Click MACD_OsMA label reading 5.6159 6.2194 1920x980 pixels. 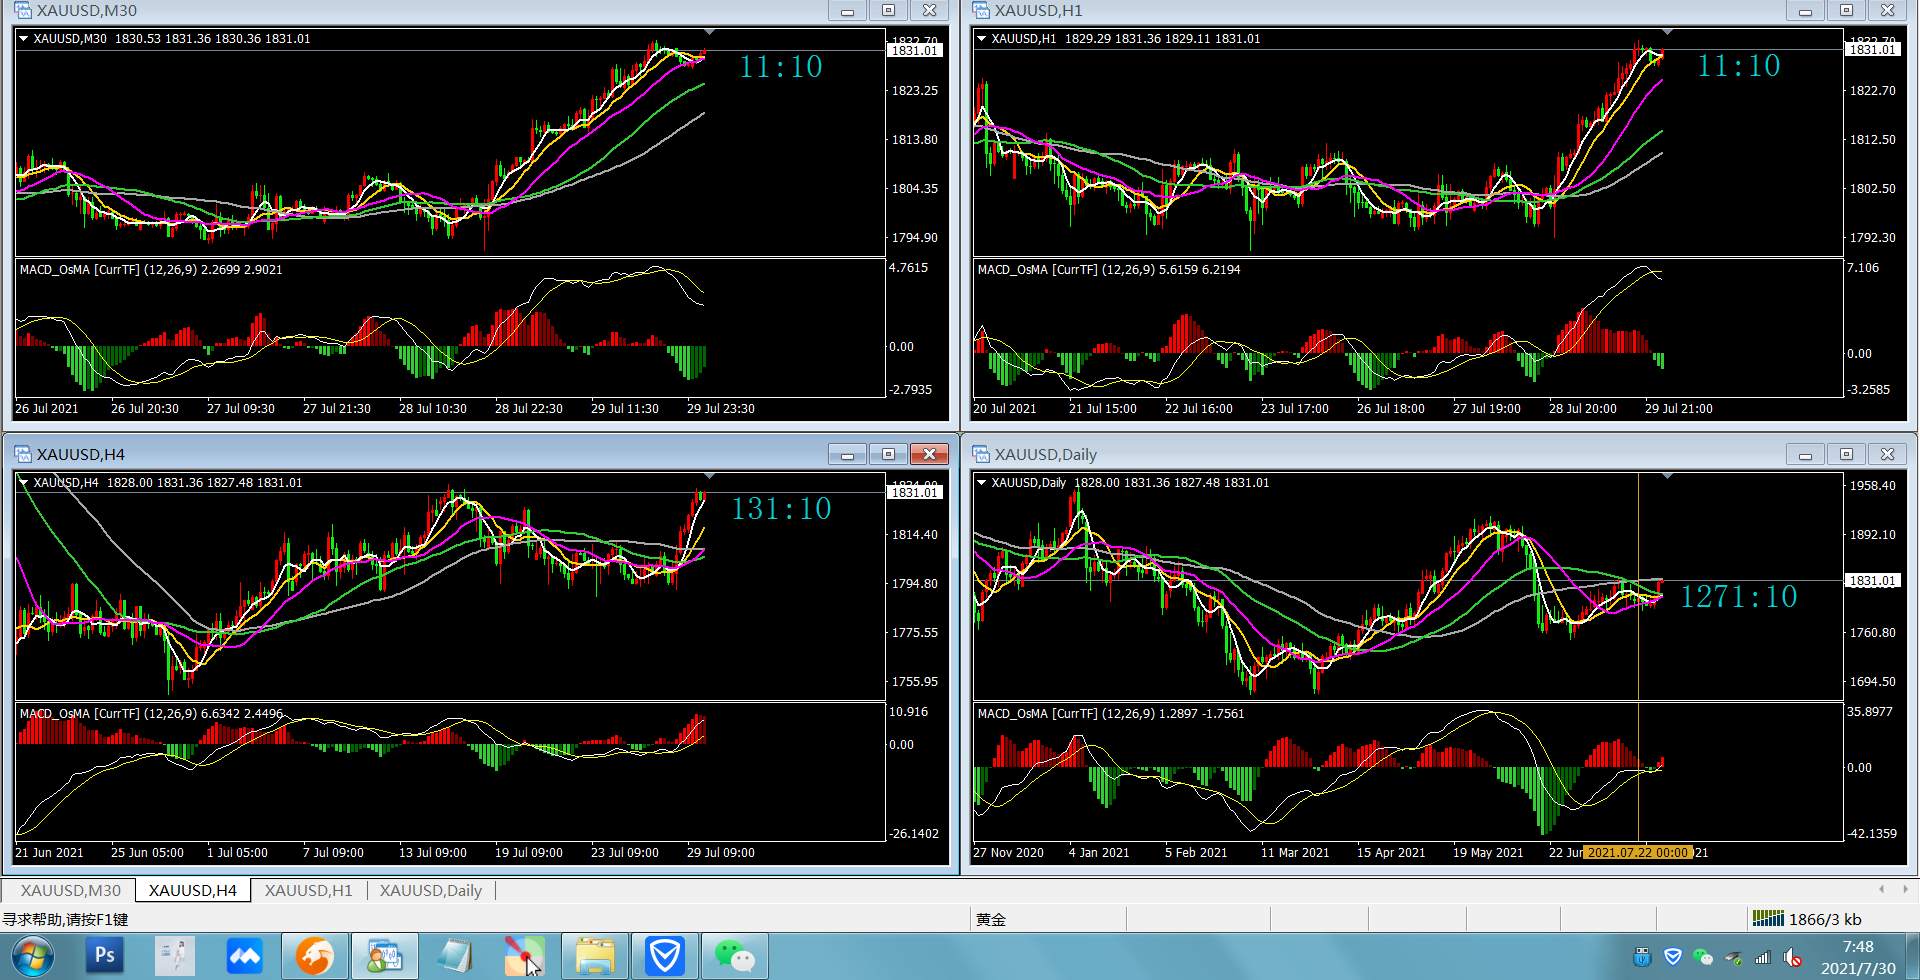[1109, 269]
